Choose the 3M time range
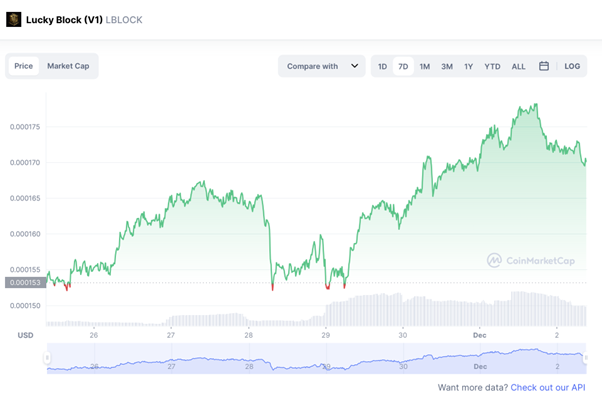 447,66
